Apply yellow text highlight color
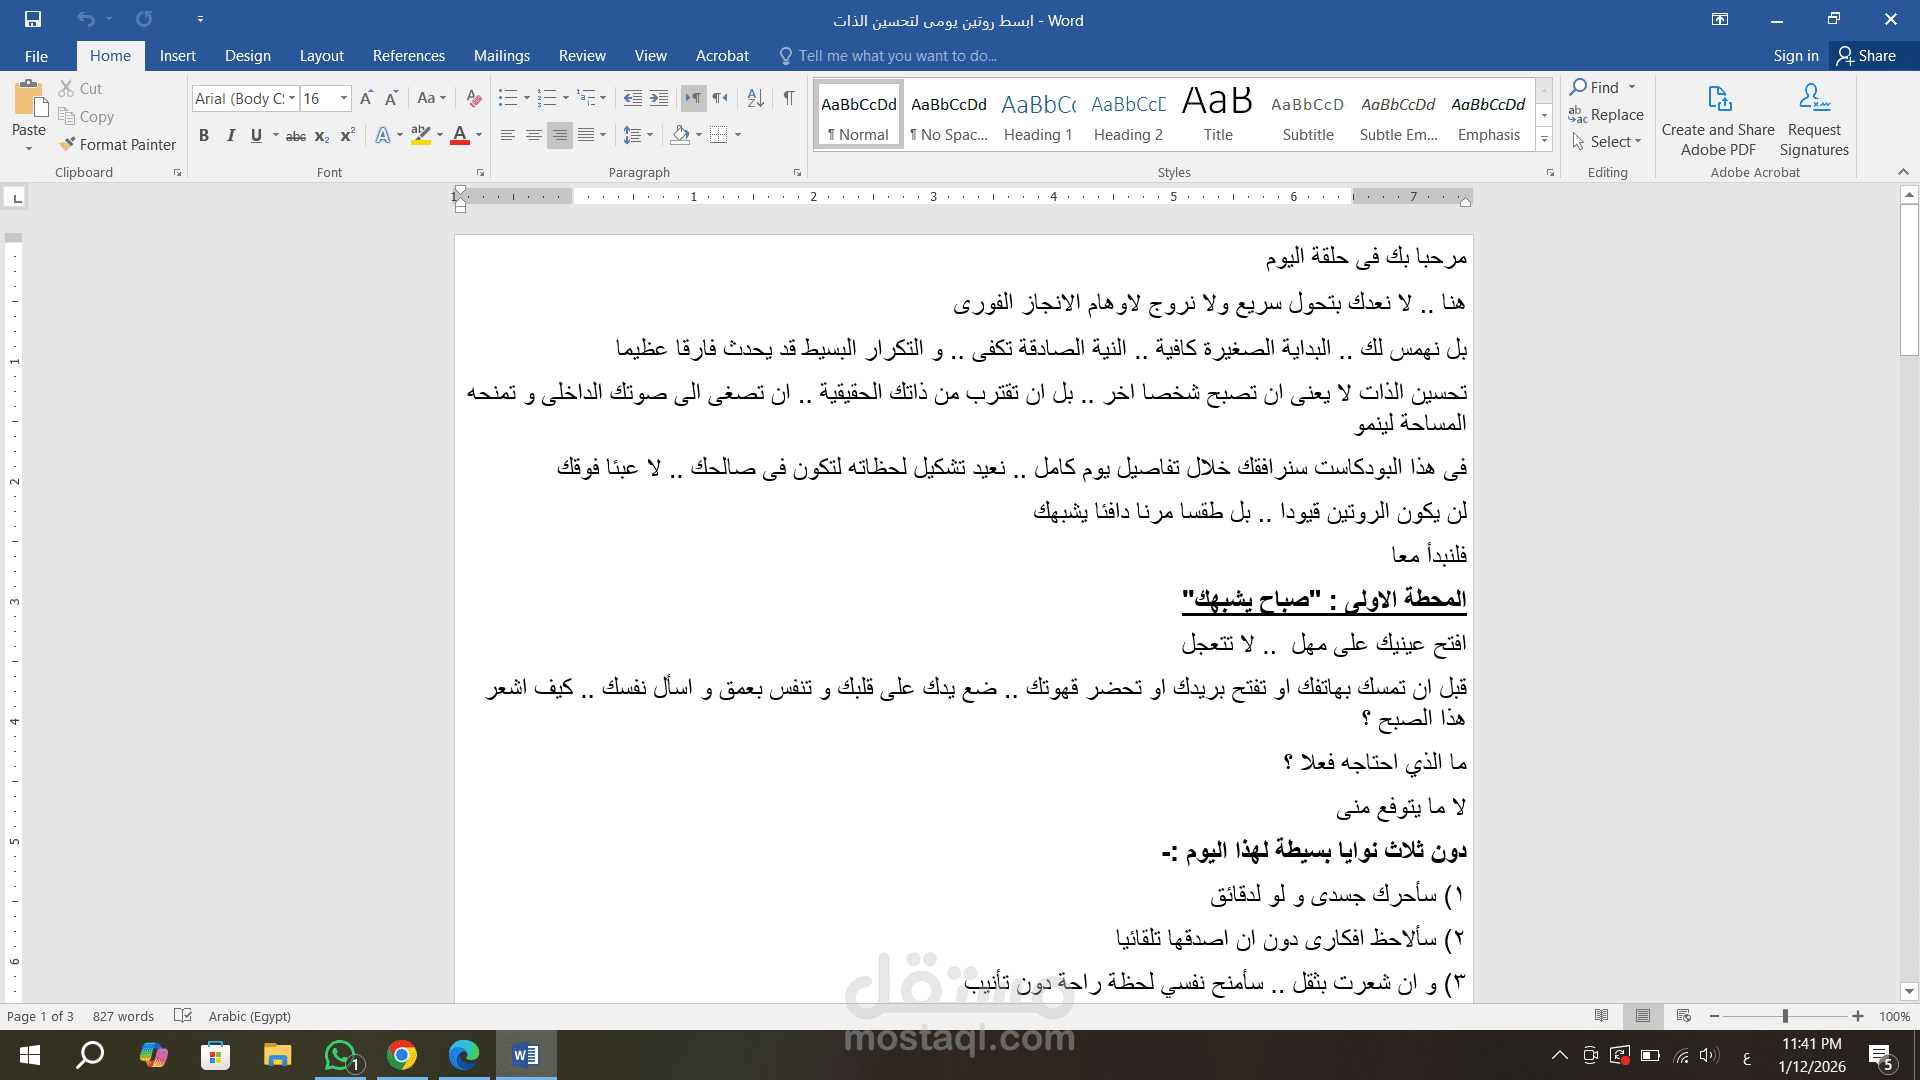 [x=421, y=135]
